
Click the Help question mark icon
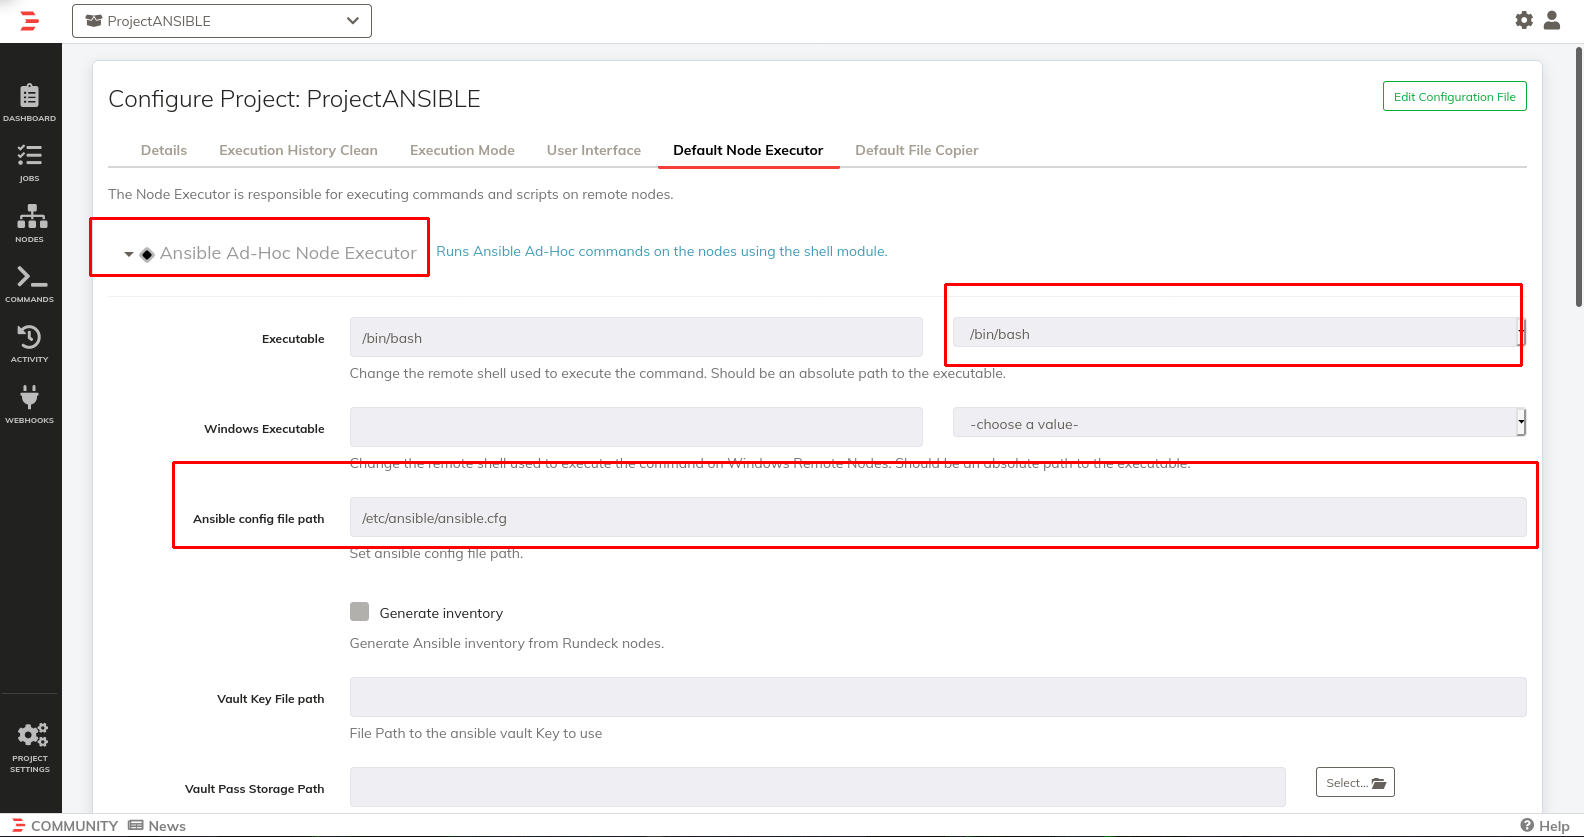coord(1527,825)
